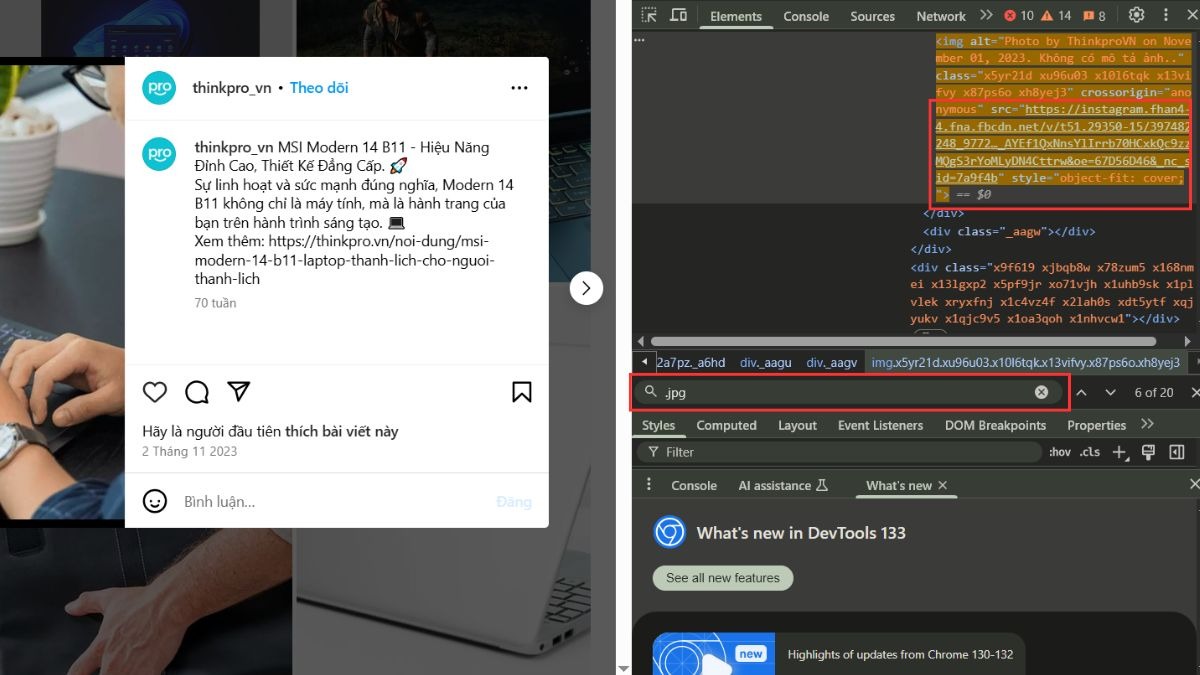The width and height of the screenshot is (1200, 675).
Task: Save the post with the bookmark icon
Action: pos(522,392)
